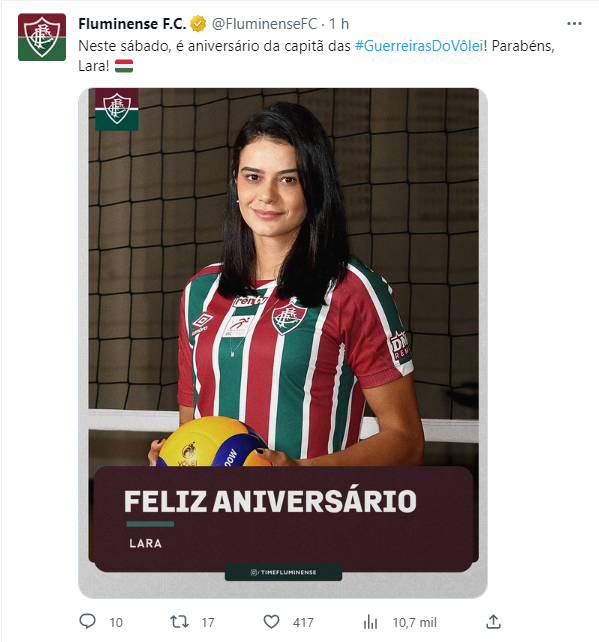This screenshot has width=599, height=642.
Task: Click the Fluminense crest in image corner
Action: pos(117,109)
